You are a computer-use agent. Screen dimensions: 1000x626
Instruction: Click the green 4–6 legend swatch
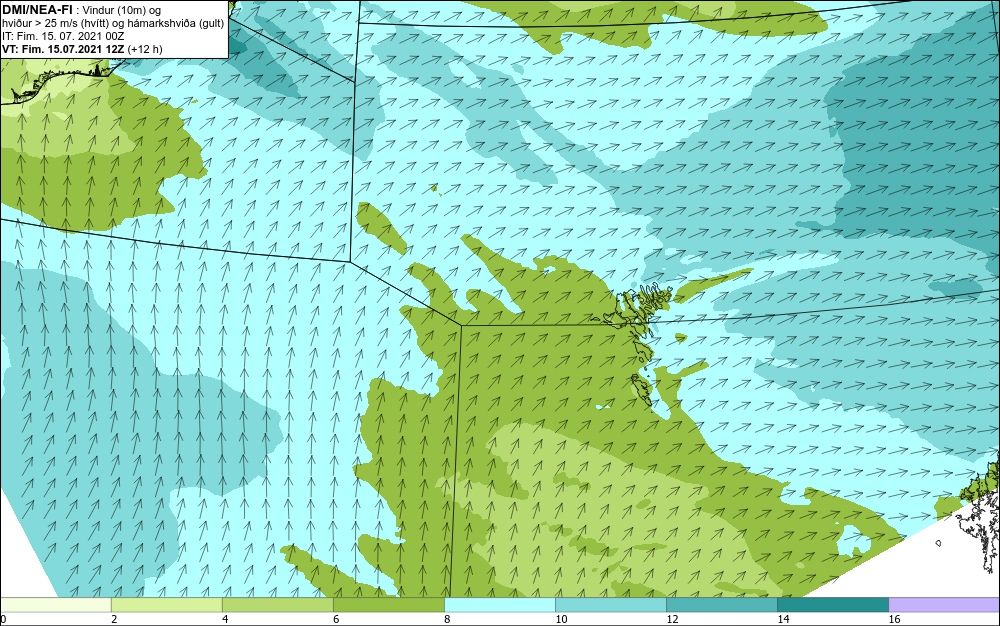click(278, 604)
